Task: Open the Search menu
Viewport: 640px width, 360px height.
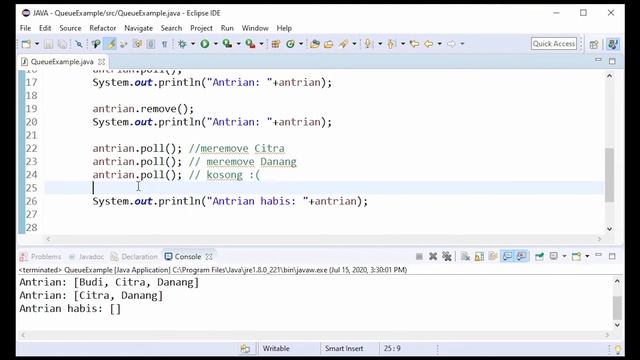Action: pyautogui.click(x=171, y=28)
